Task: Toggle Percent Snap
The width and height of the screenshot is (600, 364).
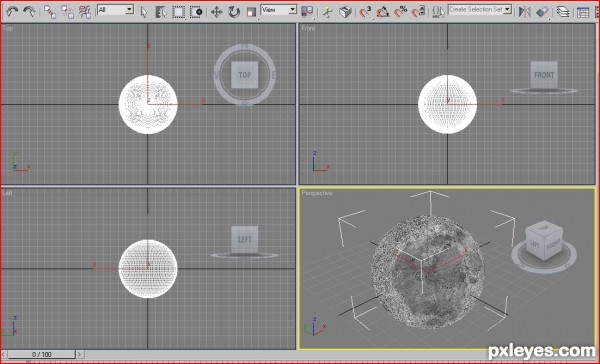Action: pos(401,12)
